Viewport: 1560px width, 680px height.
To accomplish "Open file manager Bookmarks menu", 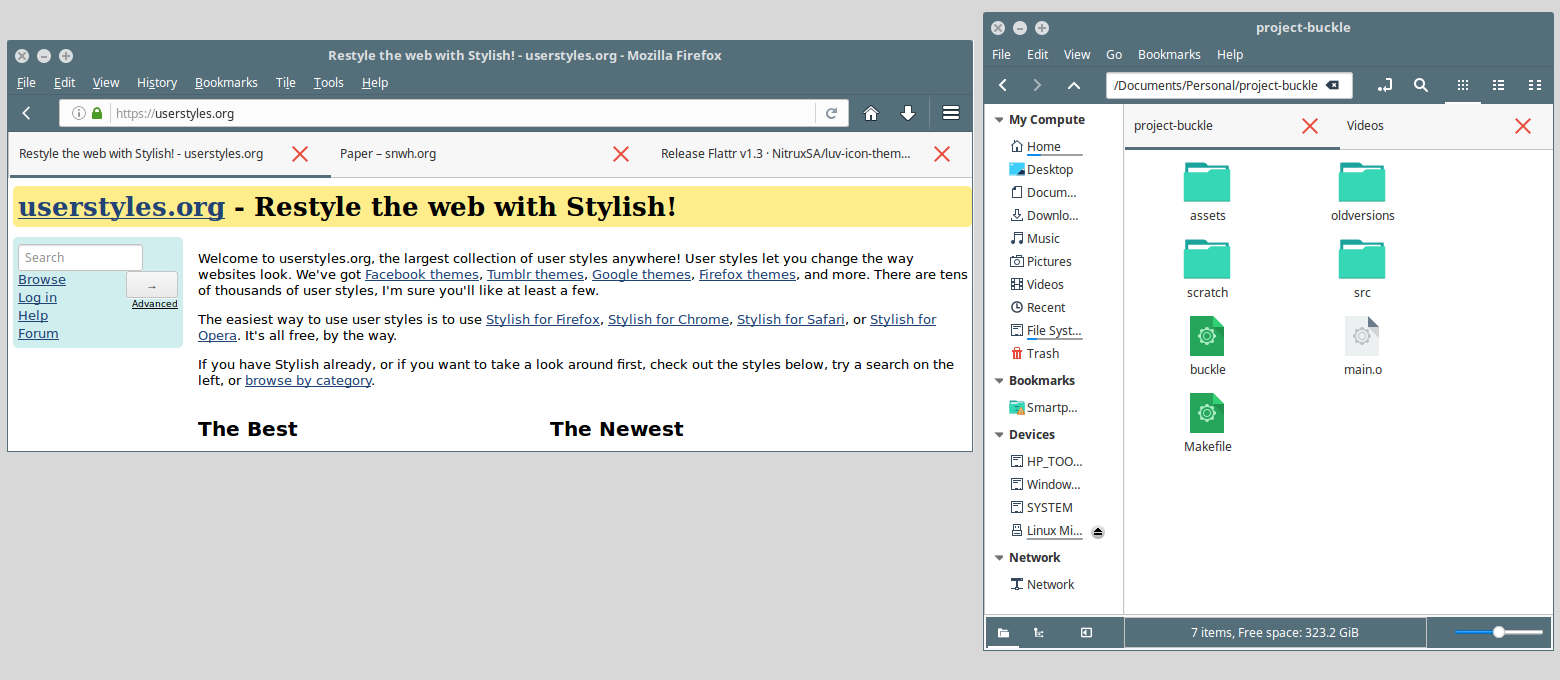I will [x=1169, y=55].
